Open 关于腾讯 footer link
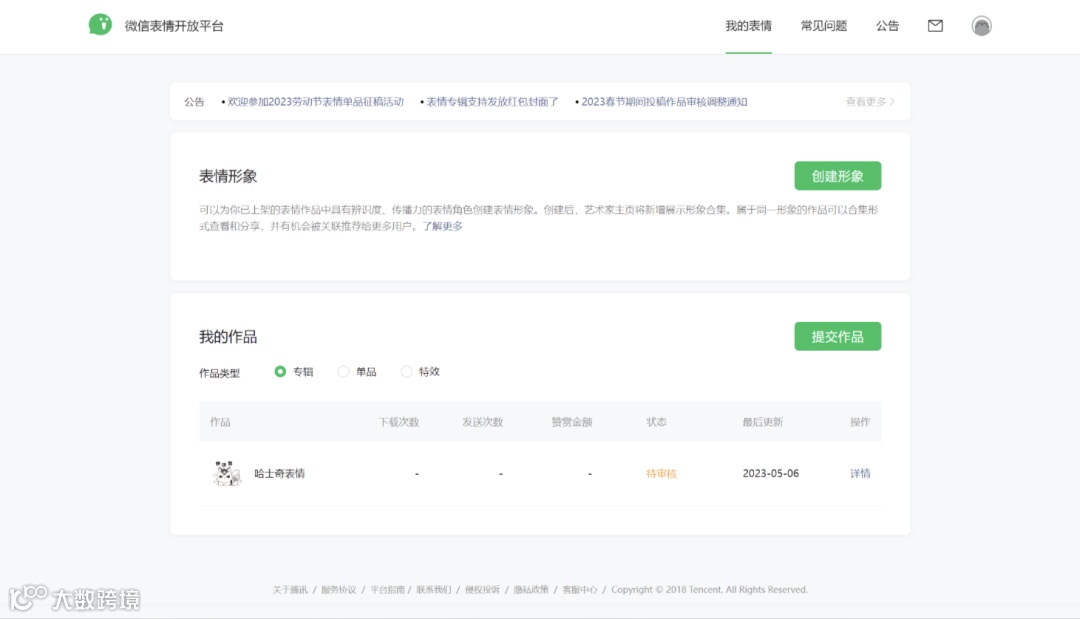Image resolution: width=1080 pixels, height=619 pixels. [x=290, y=589]
